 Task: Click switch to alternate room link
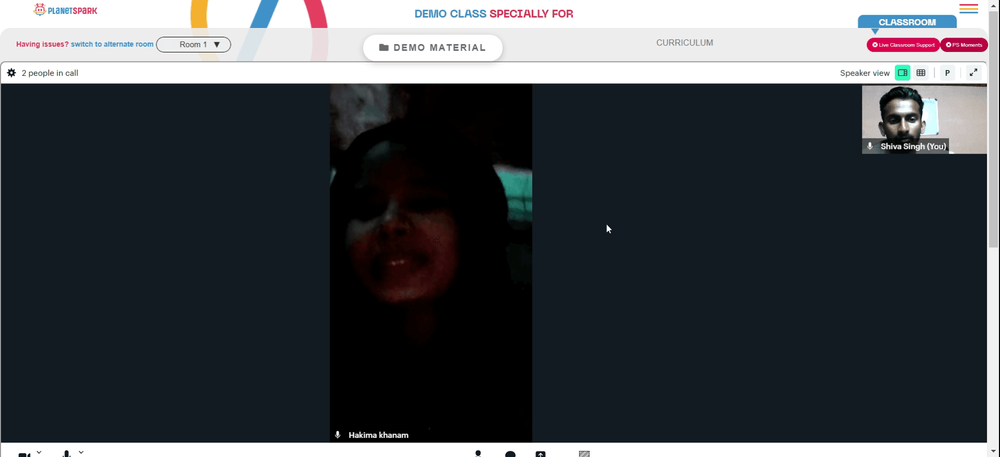(x=112, y=45)
